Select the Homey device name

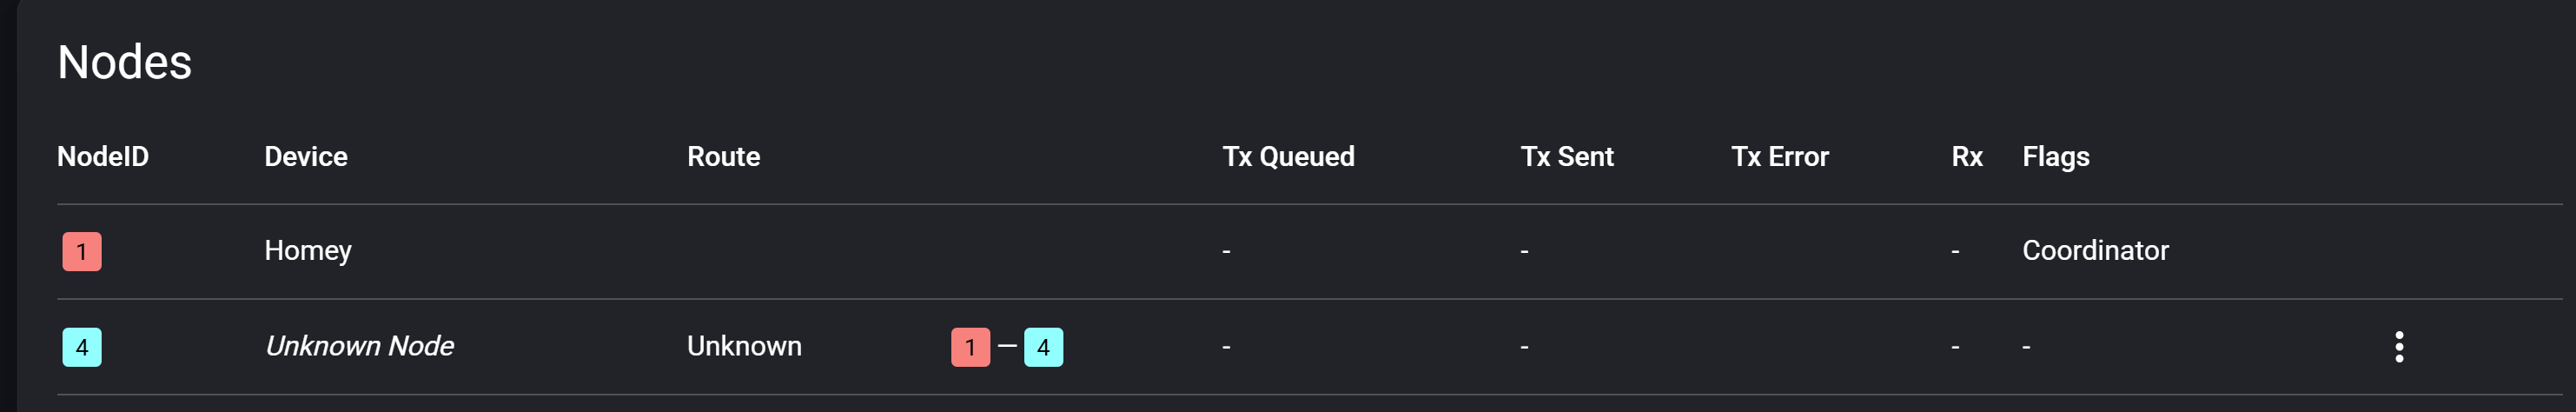point(308,250)
